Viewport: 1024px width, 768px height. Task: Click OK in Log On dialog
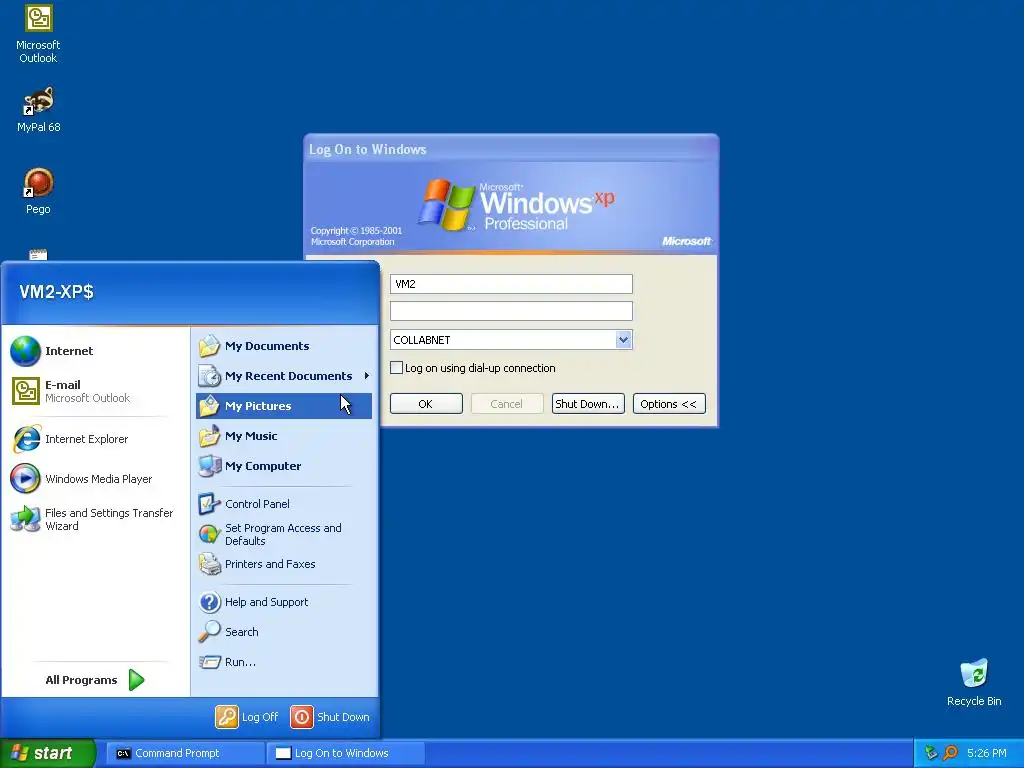click(x=426, y=404)
